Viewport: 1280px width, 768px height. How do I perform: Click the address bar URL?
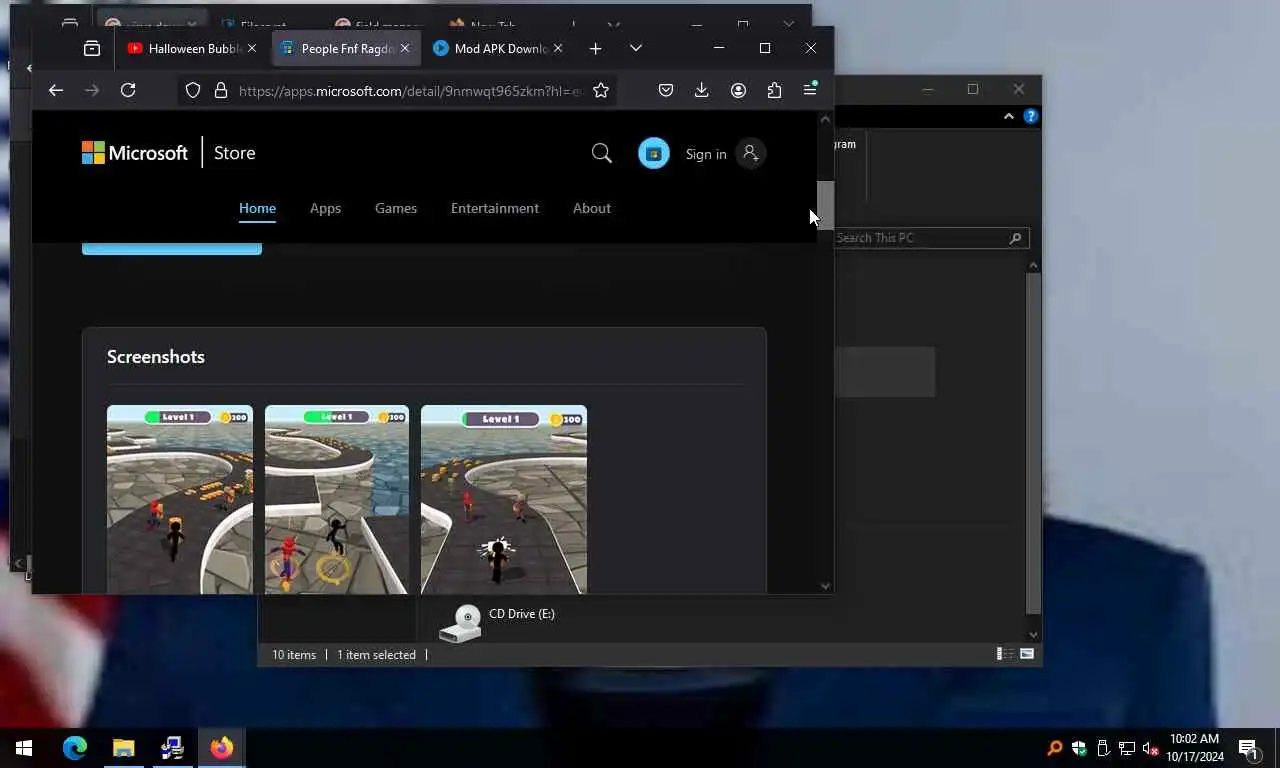(410, 91)
